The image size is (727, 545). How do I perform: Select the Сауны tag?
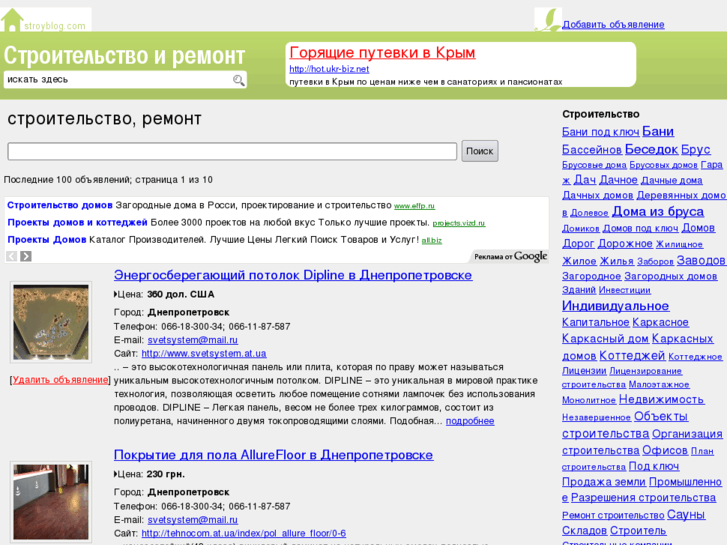pyautogui.click(x=686, y=515)
